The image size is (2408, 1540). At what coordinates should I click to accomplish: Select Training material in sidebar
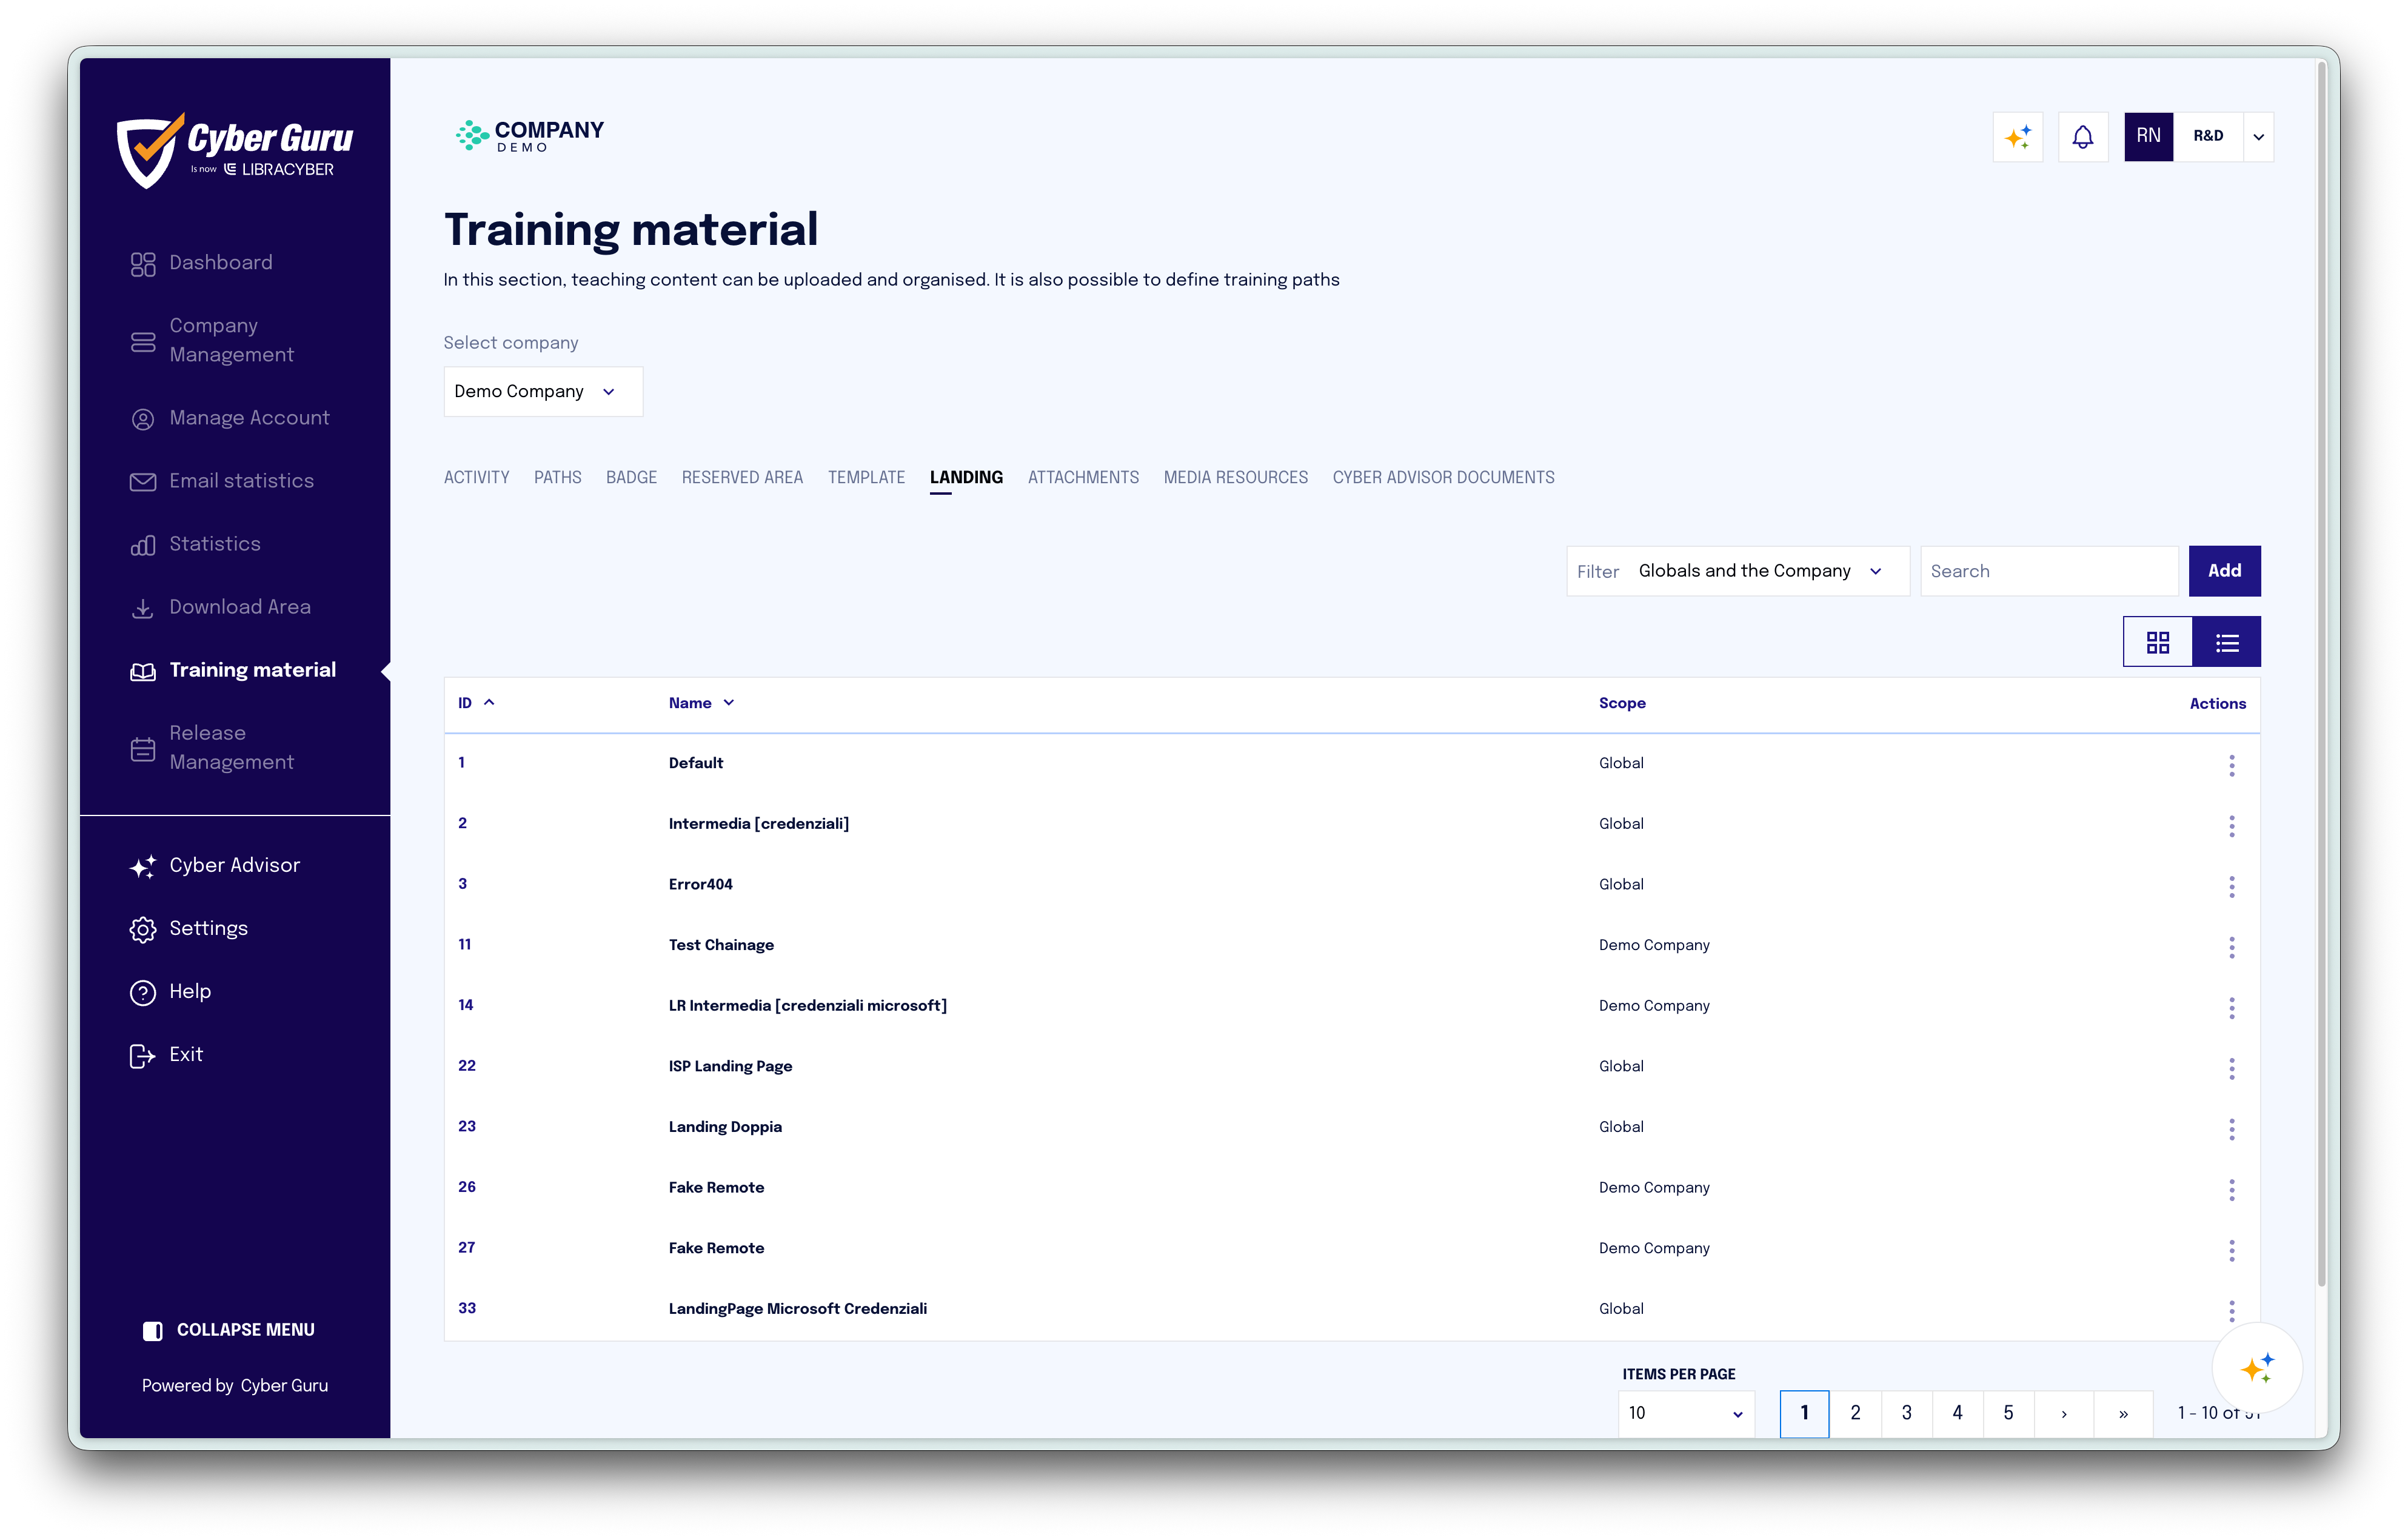coord(233,670)
